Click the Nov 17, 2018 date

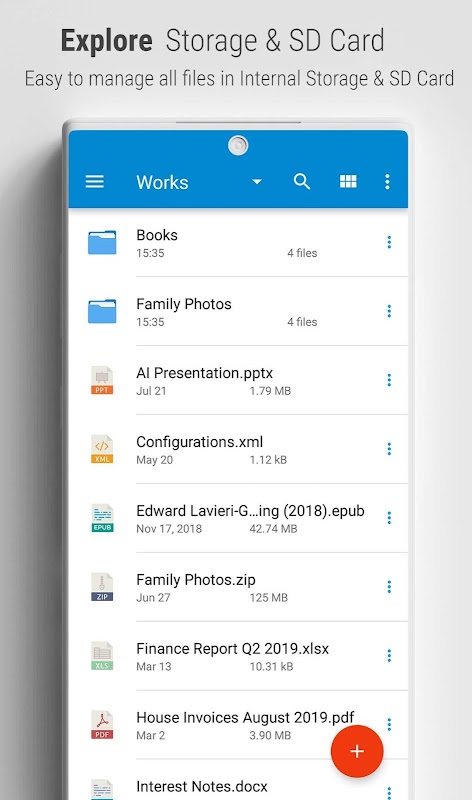pos(169,529)
